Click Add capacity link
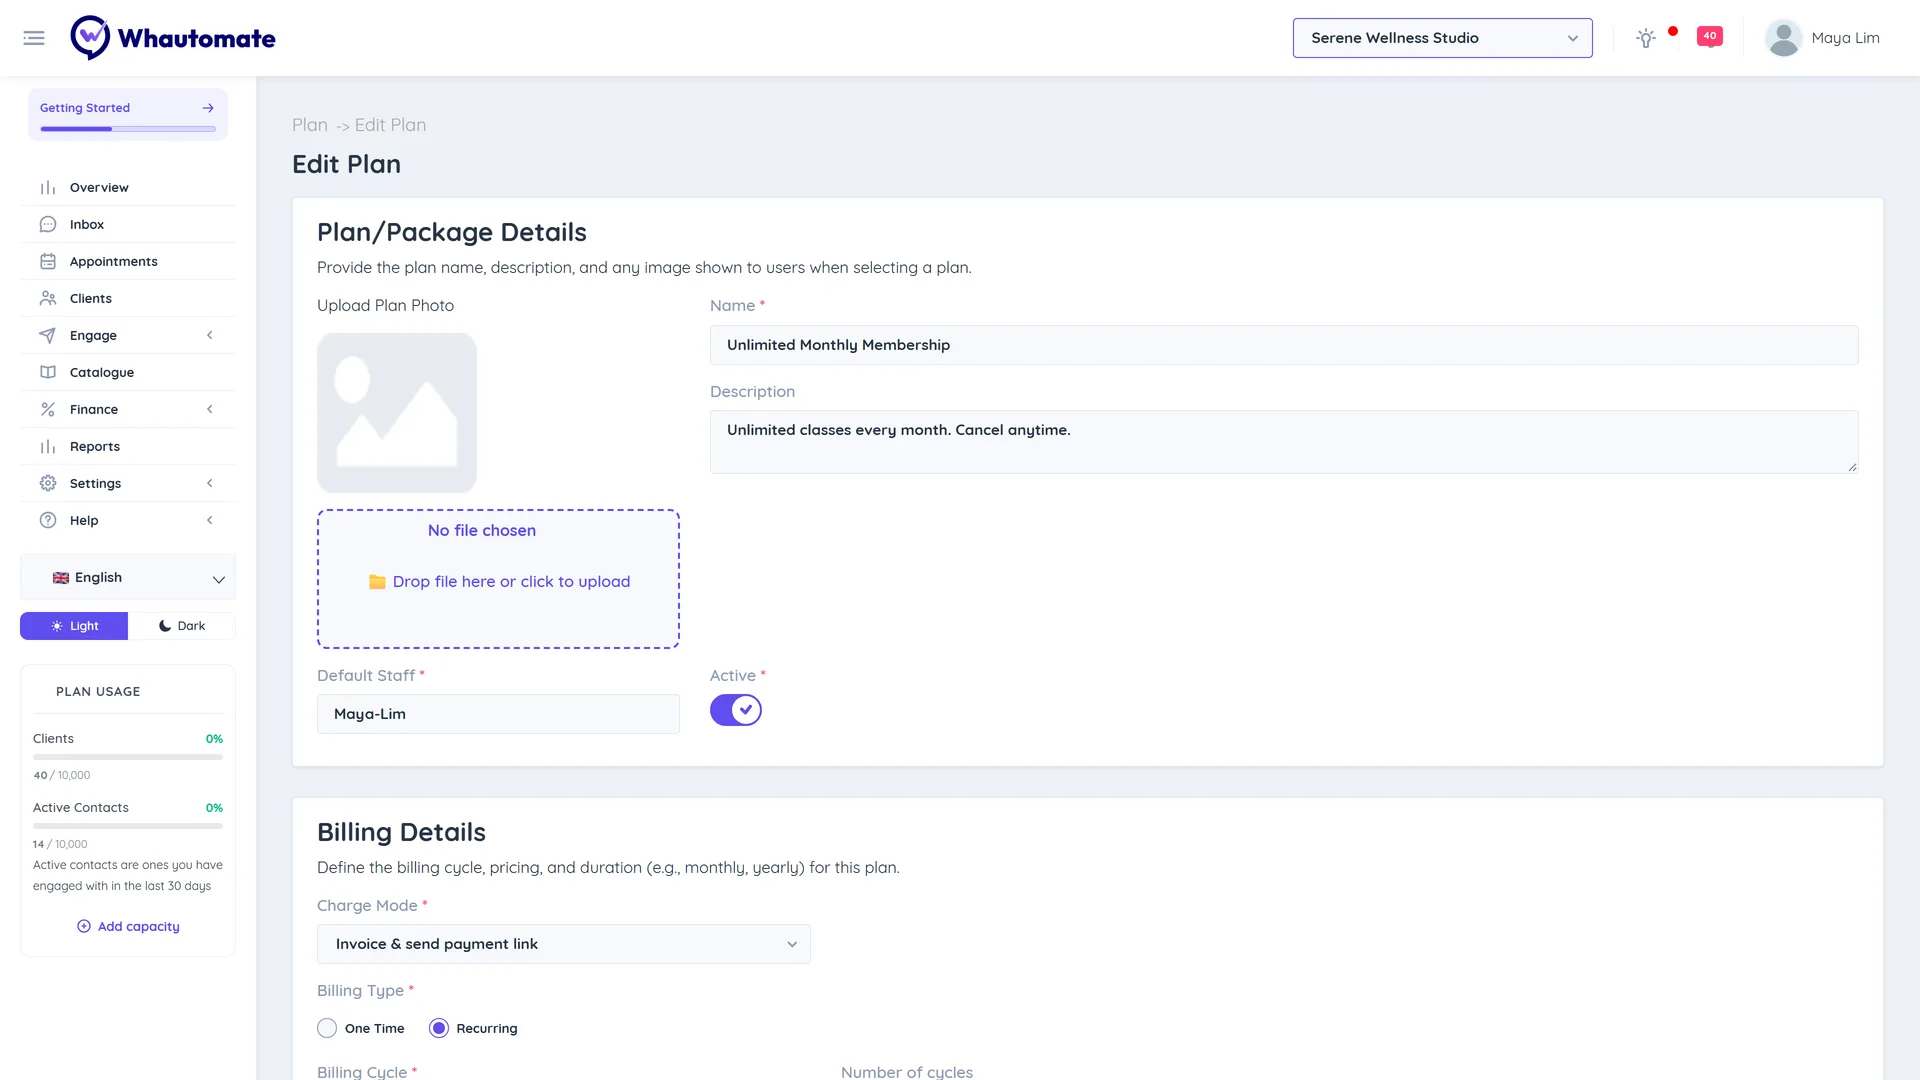The width and height of the screenshot is (1920, 1080). 128,926
